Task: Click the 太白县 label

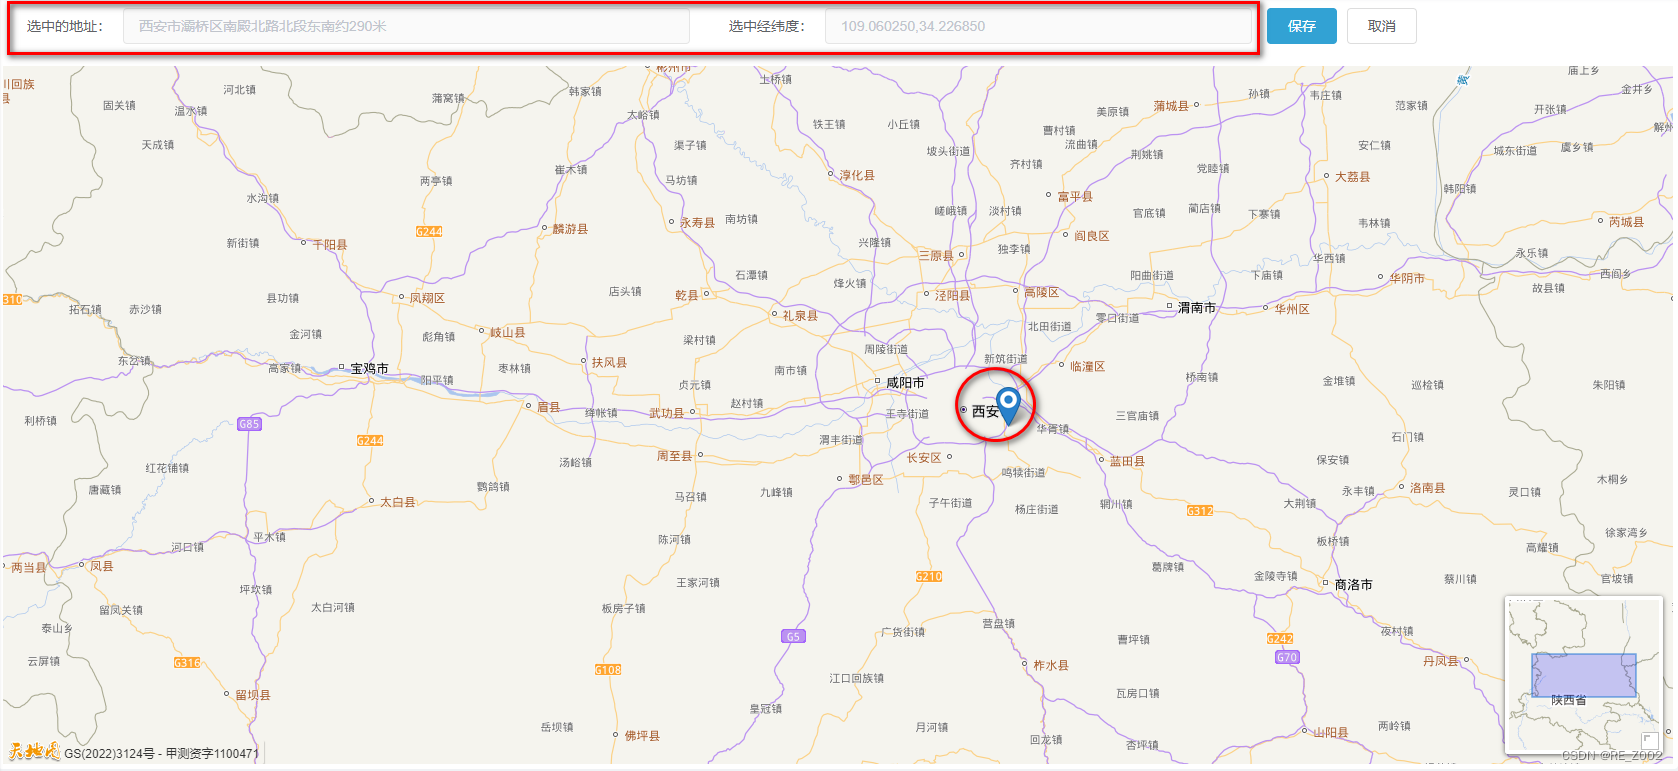Action: click(x=398, y=503)
